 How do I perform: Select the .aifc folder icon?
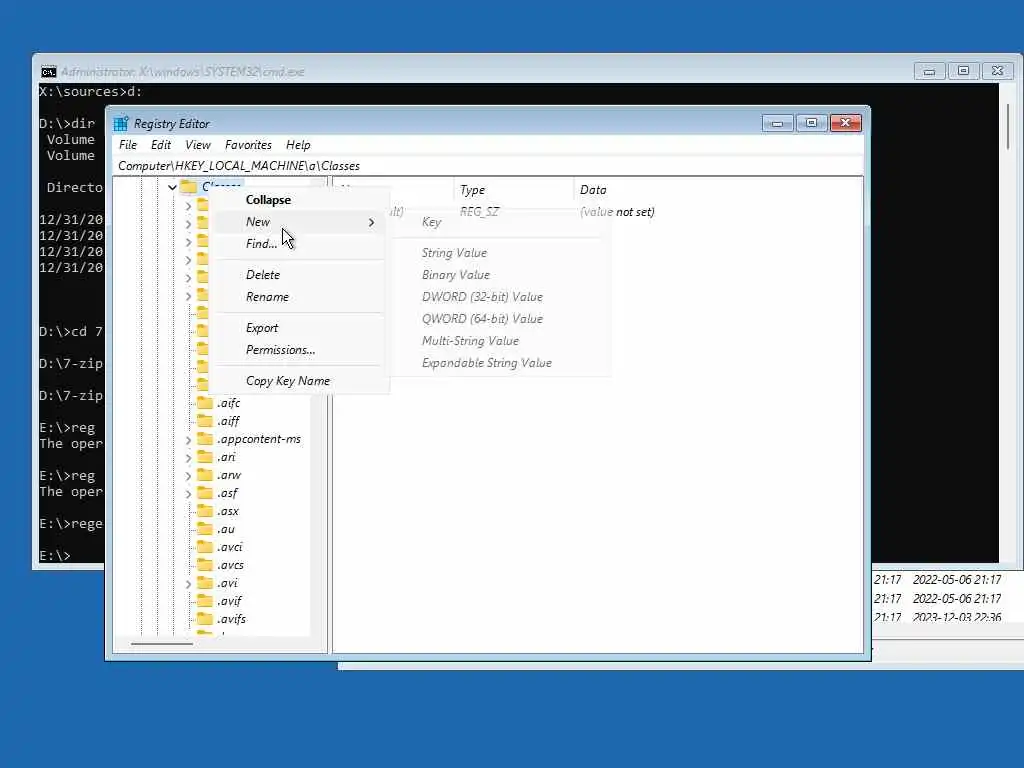pyautogui.click(x=205, y=402)
